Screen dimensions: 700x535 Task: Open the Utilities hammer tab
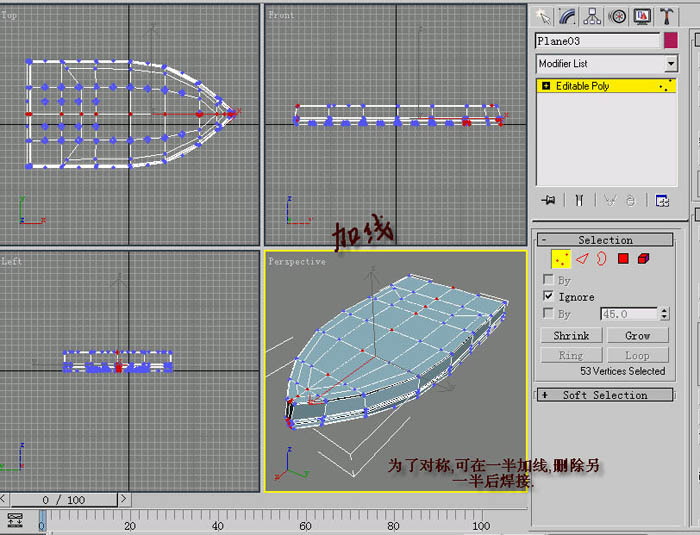point(667,17)
